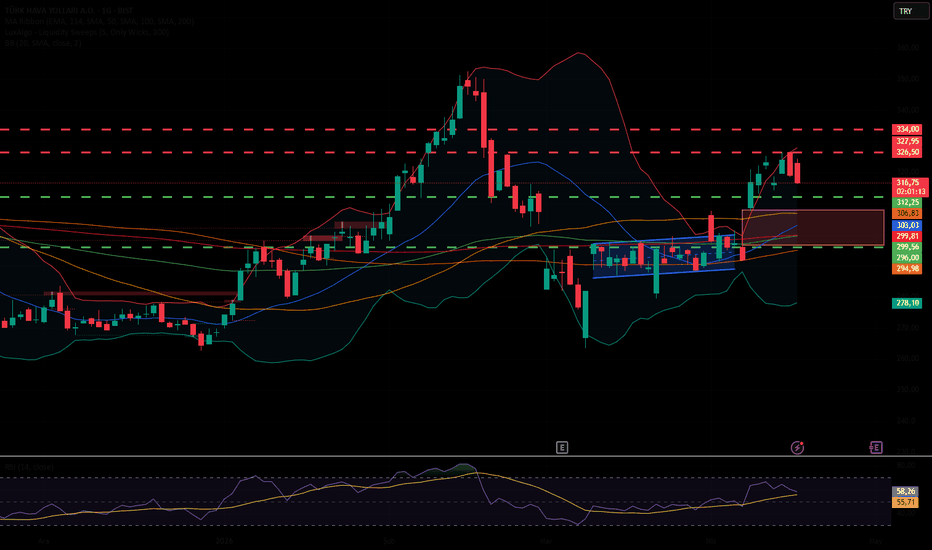Select the LuxAlgo Liquidity Sweeps legend
This screenshot has height=550, width=932.
(87, 32)
